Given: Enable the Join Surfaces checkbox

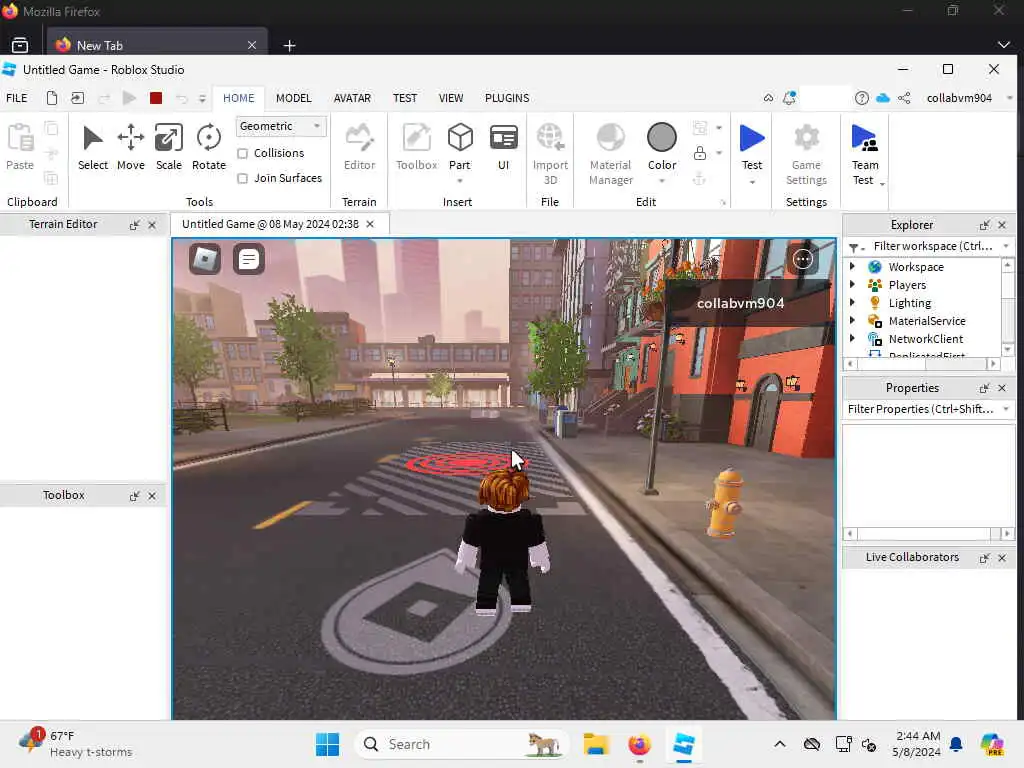Looking at the screenshot, I should click(x=242, y=178).
